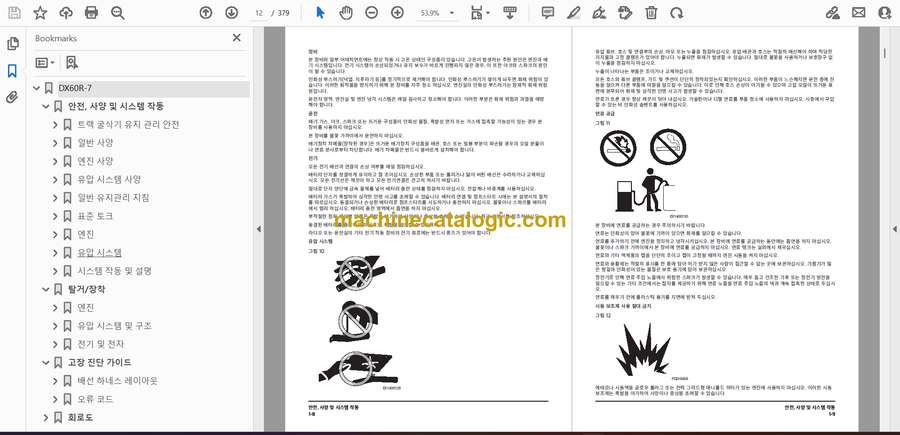900x435 pixels.
Task: Hide the left navigation pane arrow
Action: 258,229
